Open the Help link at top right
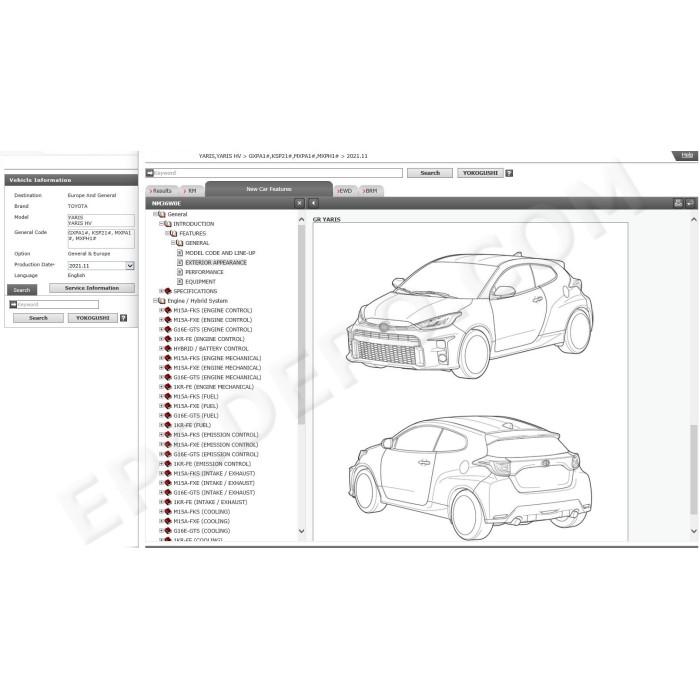 point(687,155)
